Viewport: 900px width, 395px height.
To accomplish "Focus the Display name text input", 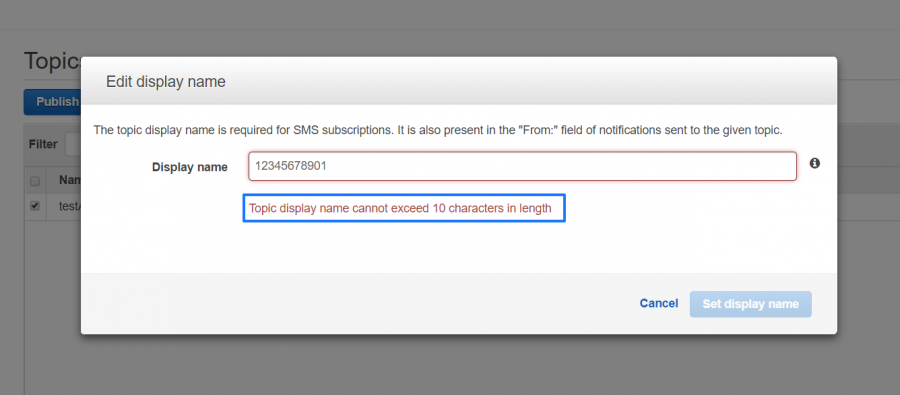I will click(x=522, y=166).
